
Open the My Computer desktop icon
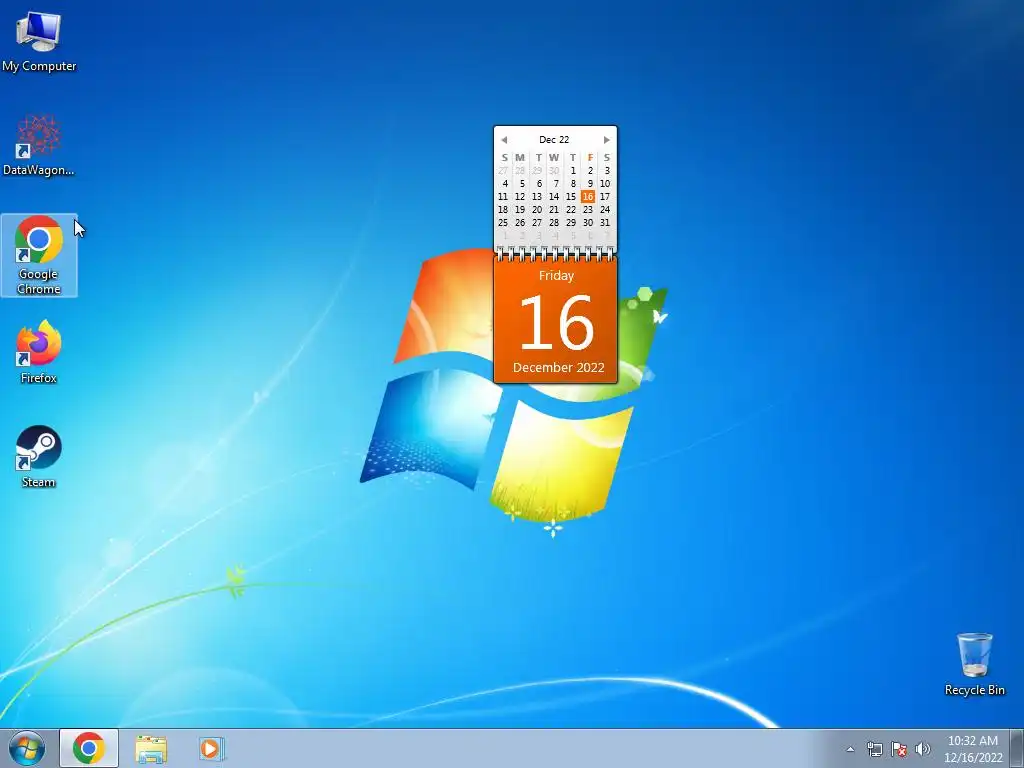(39, 40)
